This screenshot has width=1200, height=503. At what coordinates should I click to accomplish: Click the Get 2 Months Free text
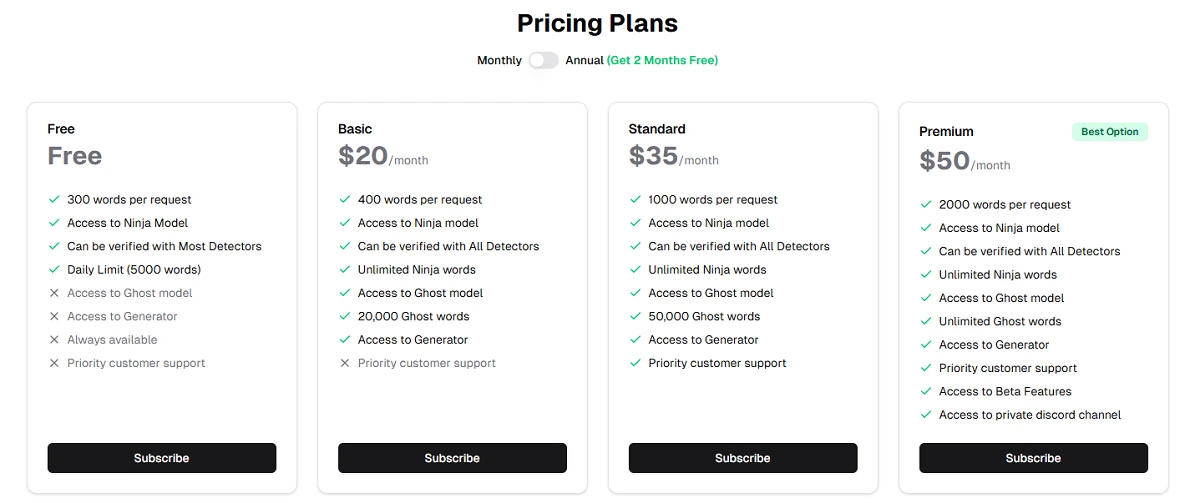pyautogui.click(x=662, y=60)
